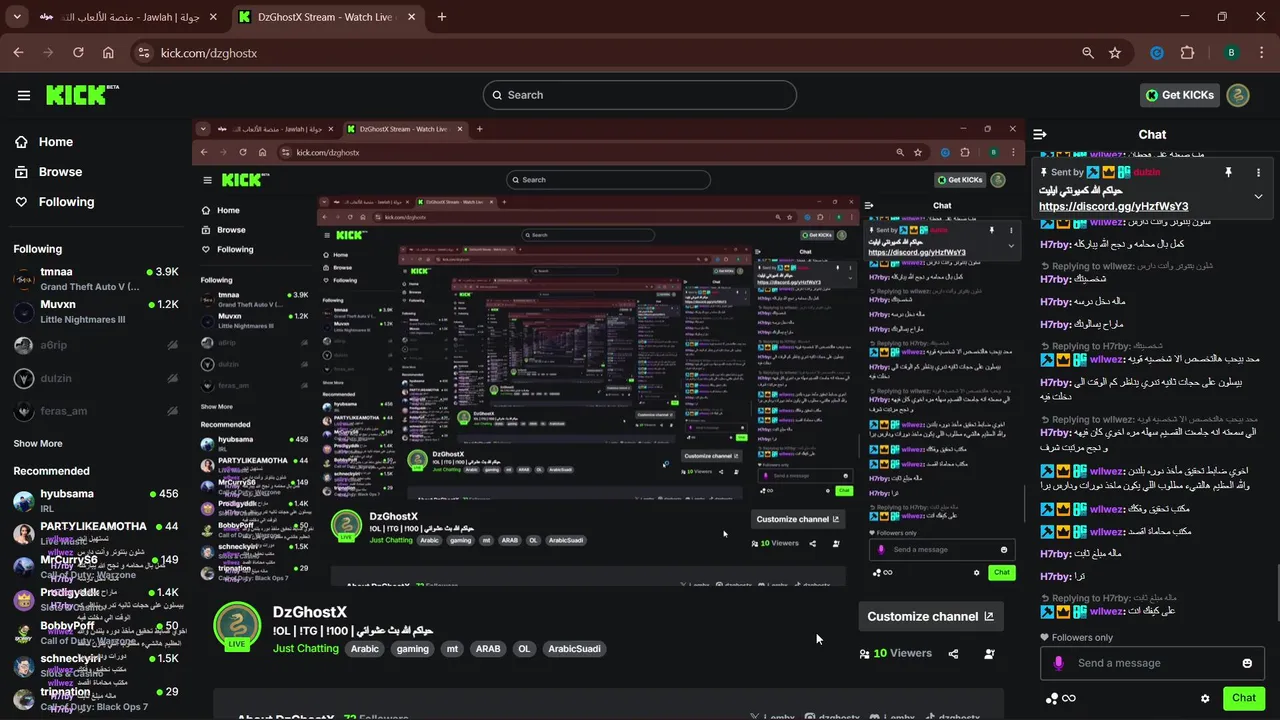Click the address bar URL kick.com/dzghostx
Image resolution: width=1280 pixels, height=720 pixels.
(x=209, y=53)
